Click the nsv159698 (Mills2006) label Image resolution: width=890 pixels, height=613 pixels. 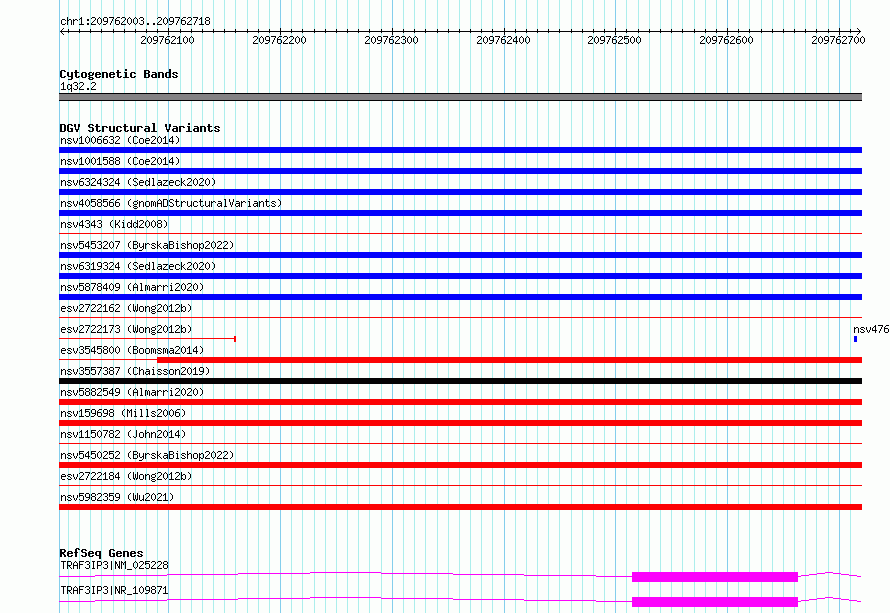123,413
